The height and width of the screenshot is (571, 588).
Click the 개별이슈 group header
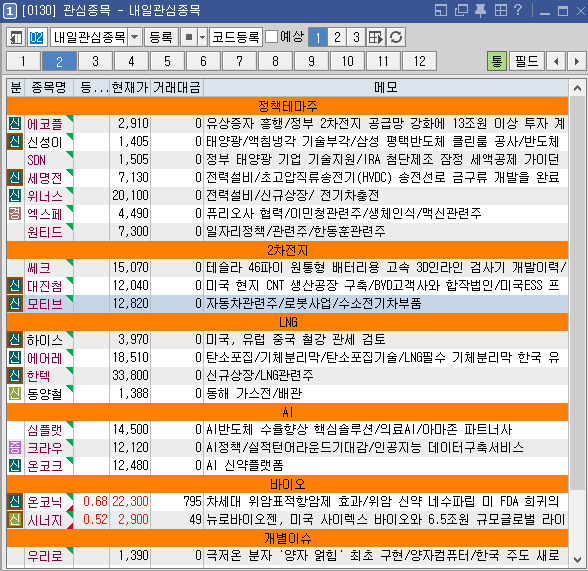pyautogui.click(x=288, y=538)
